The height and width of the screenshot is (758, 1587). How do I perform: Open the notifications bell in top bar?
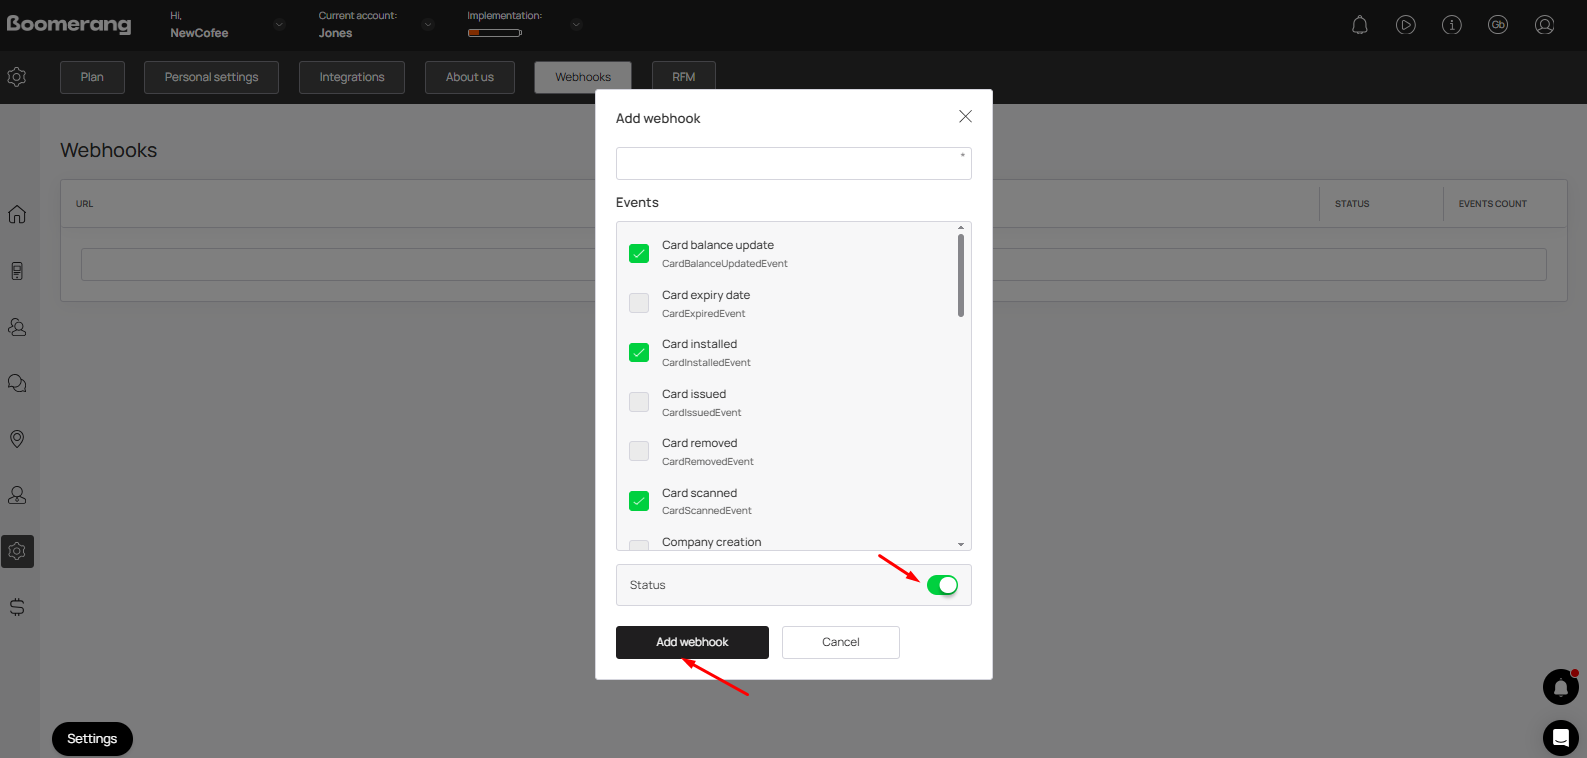point(1359,25)
